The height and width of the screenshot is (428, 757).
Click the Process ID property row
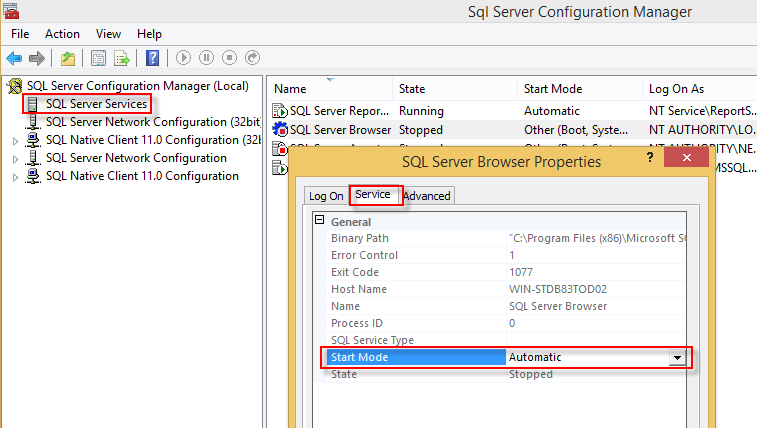506,323
